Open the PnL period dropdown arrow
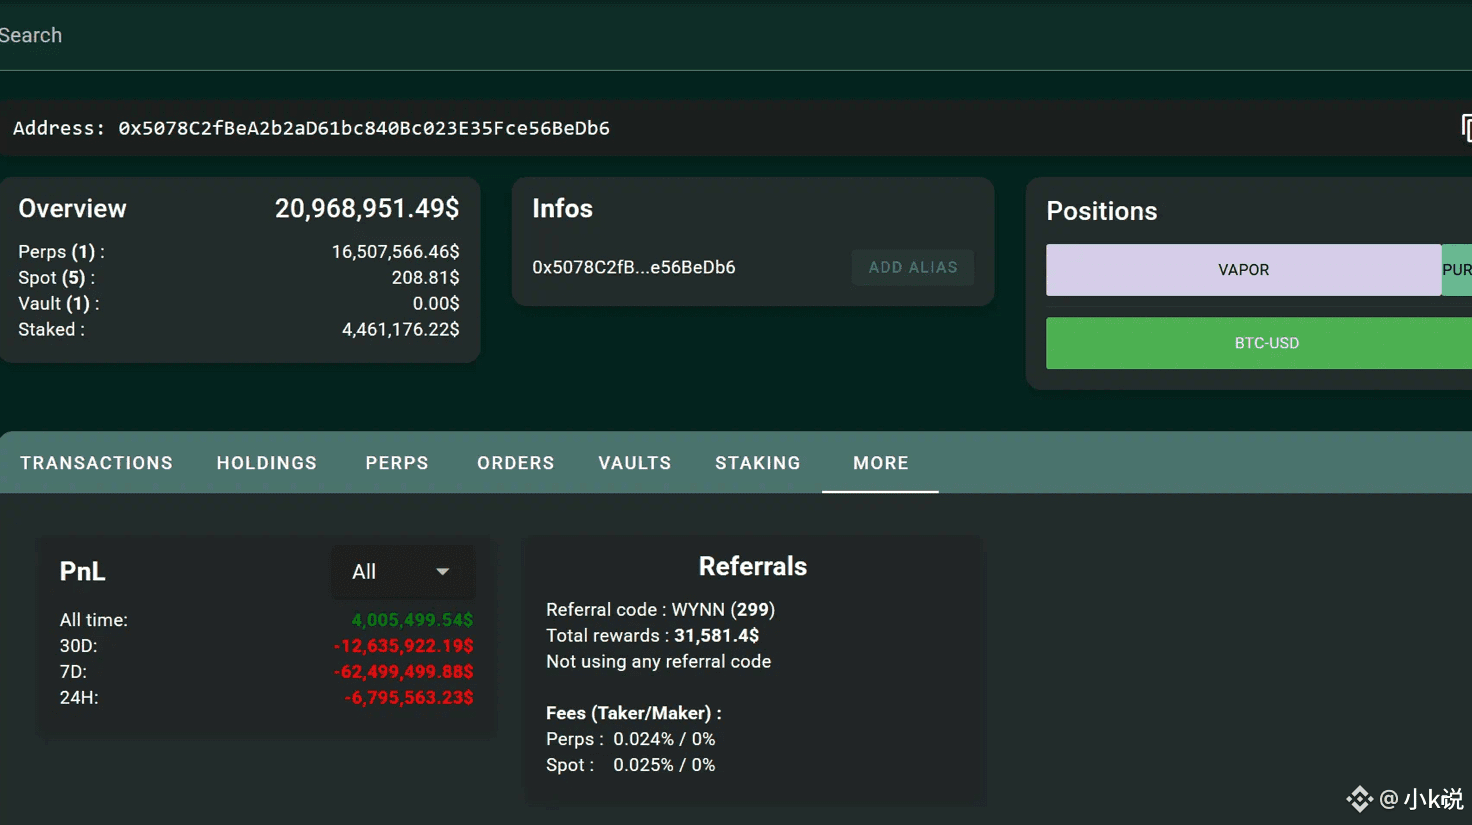 442,572
